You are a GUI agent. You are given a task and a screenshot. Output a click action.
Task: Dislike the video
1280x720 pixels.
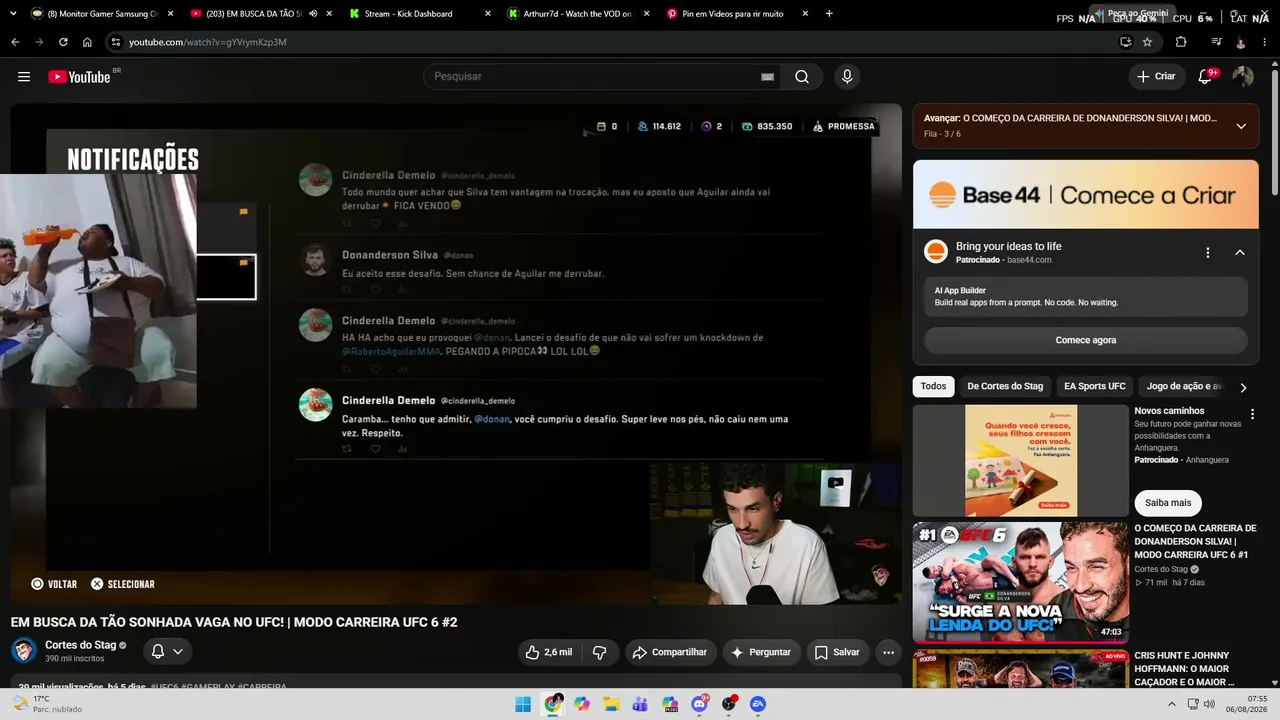(600, 652)
